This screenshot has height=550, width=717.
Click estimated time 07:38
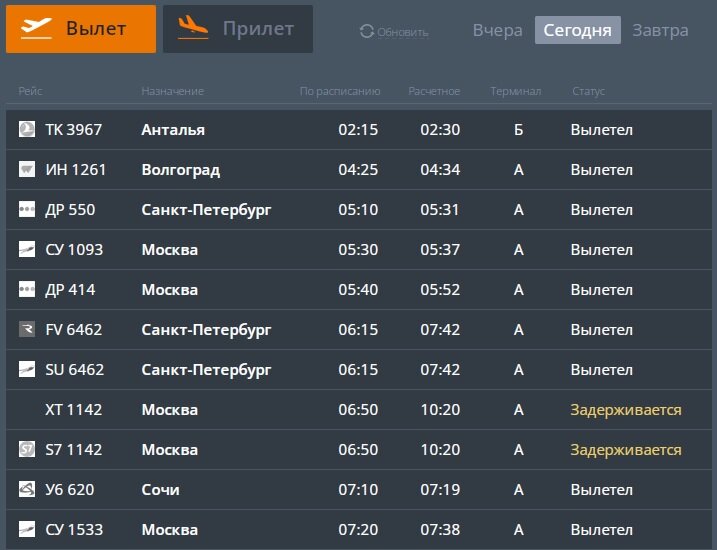[x=440, y=529]
